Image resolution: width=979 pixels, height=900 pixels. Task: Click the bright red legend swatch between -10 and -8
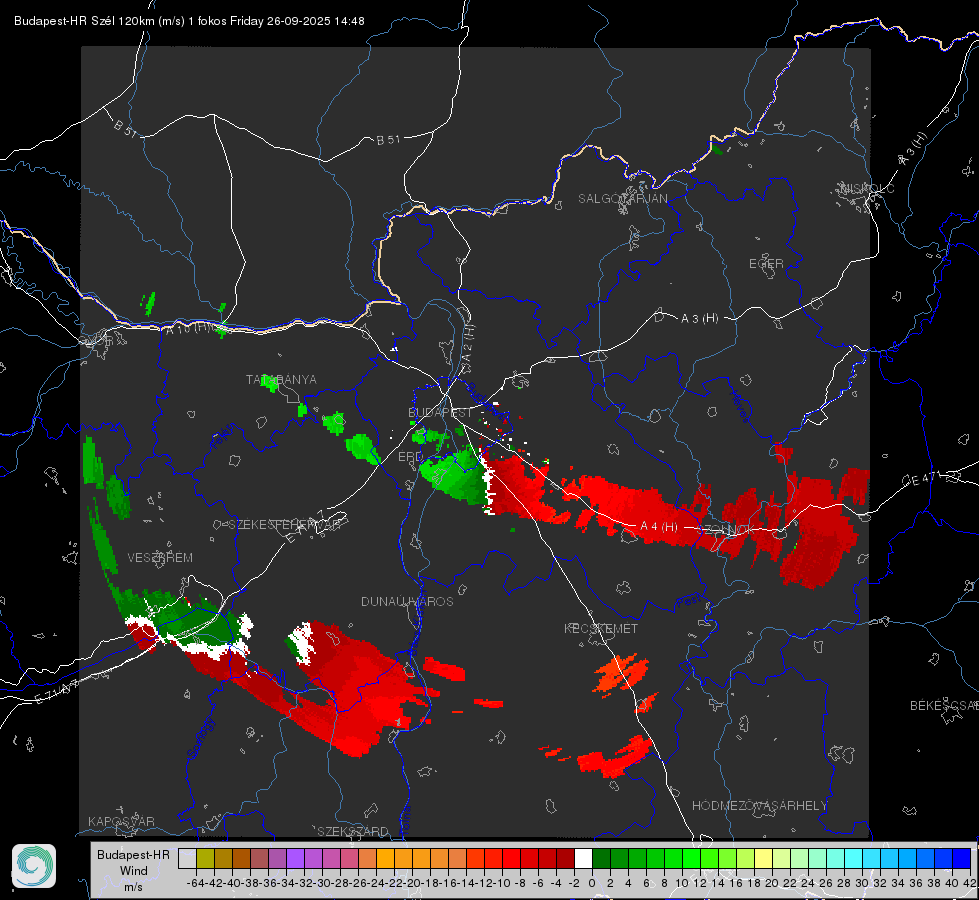coord(511,858)
